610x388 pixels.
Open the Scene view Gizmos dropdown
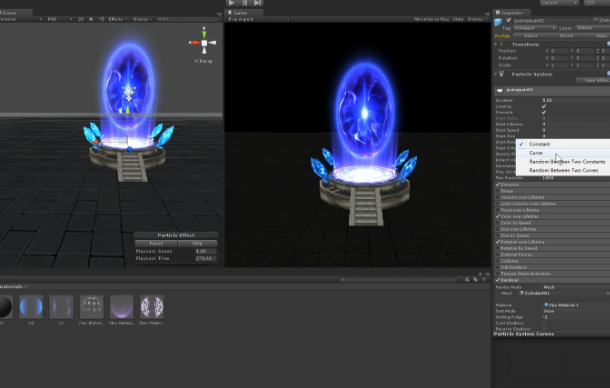coord(142,19)
